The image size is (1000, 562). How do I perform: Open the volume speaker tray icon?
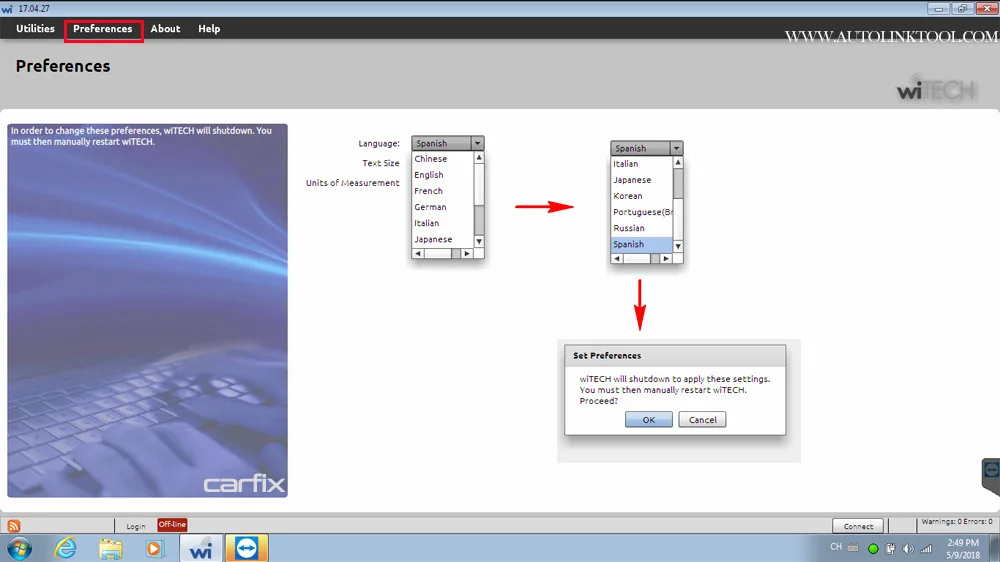coord(908,549)
